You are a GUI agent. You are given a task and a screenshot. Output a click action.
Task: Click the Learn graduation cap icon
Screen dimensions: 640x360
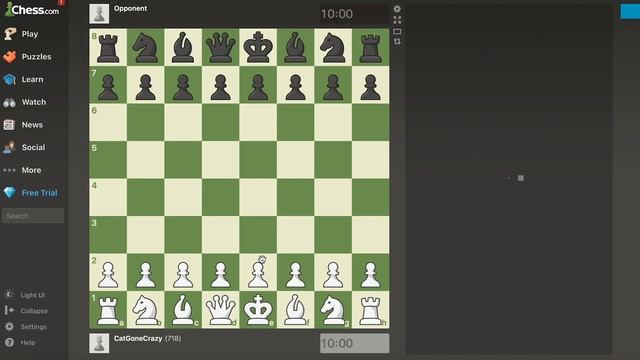coord(9,80)
